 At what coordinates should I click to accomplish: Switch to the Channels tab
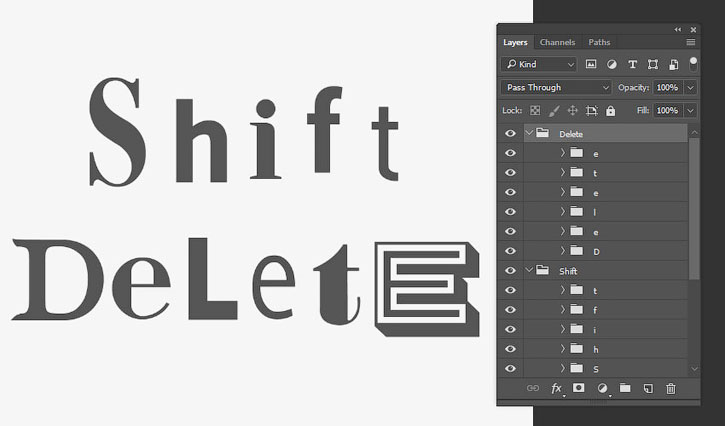[x=557, y=42]
